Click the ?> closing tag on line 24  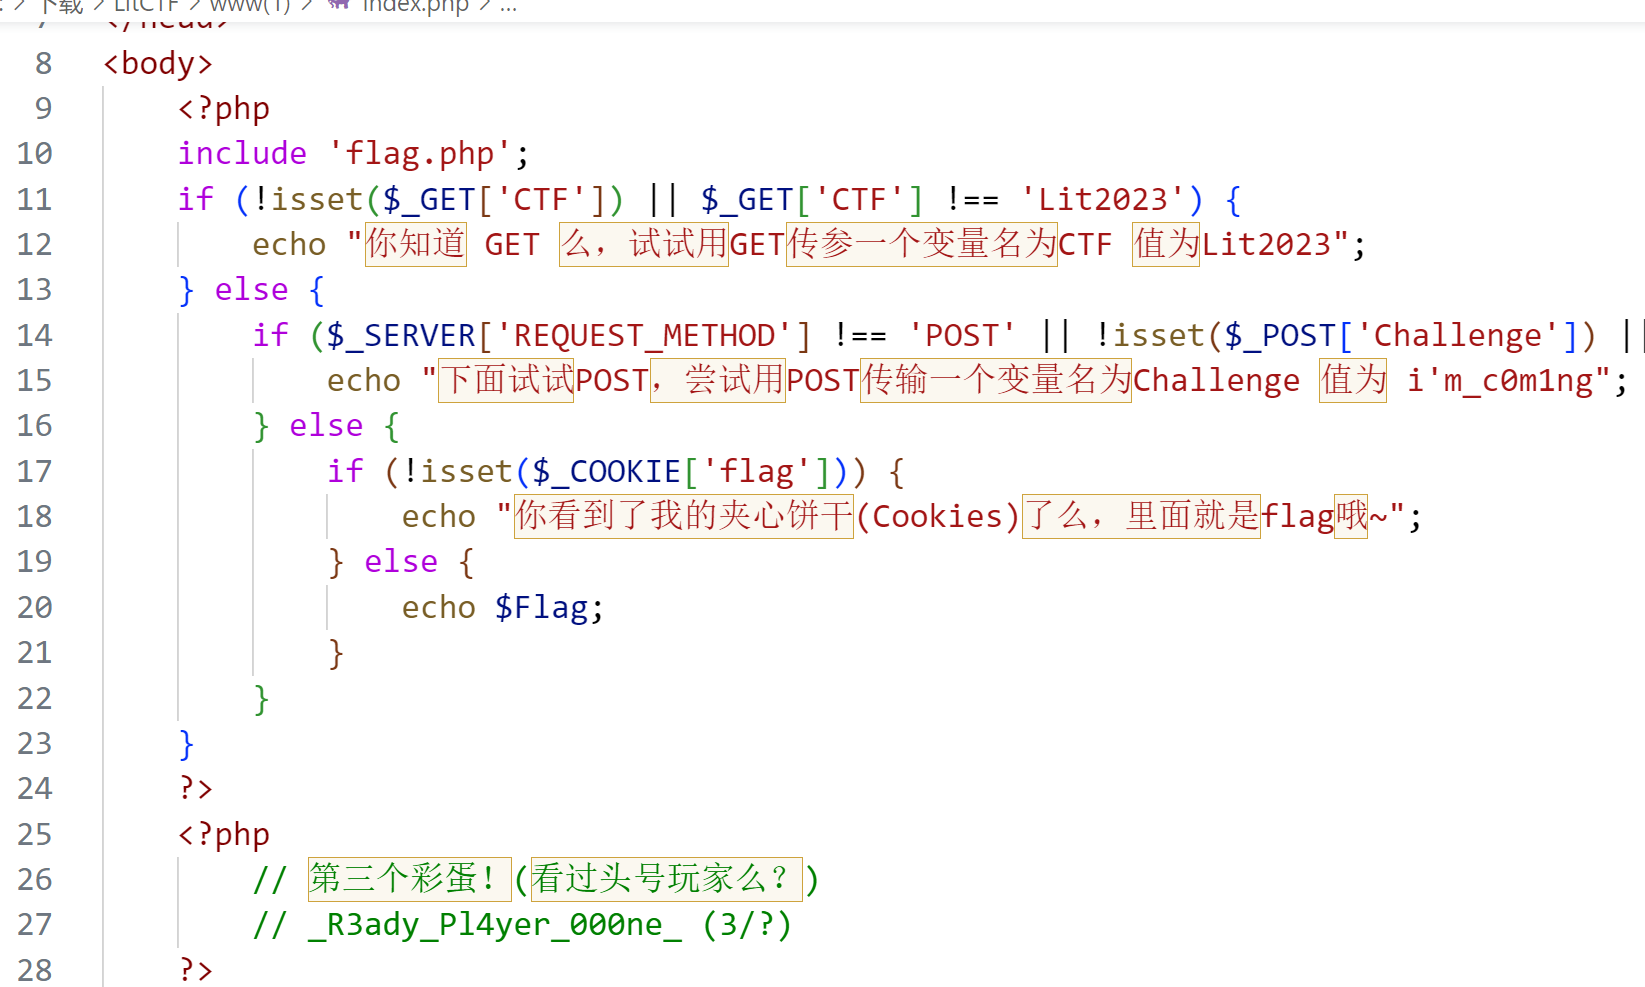(196, 788)
